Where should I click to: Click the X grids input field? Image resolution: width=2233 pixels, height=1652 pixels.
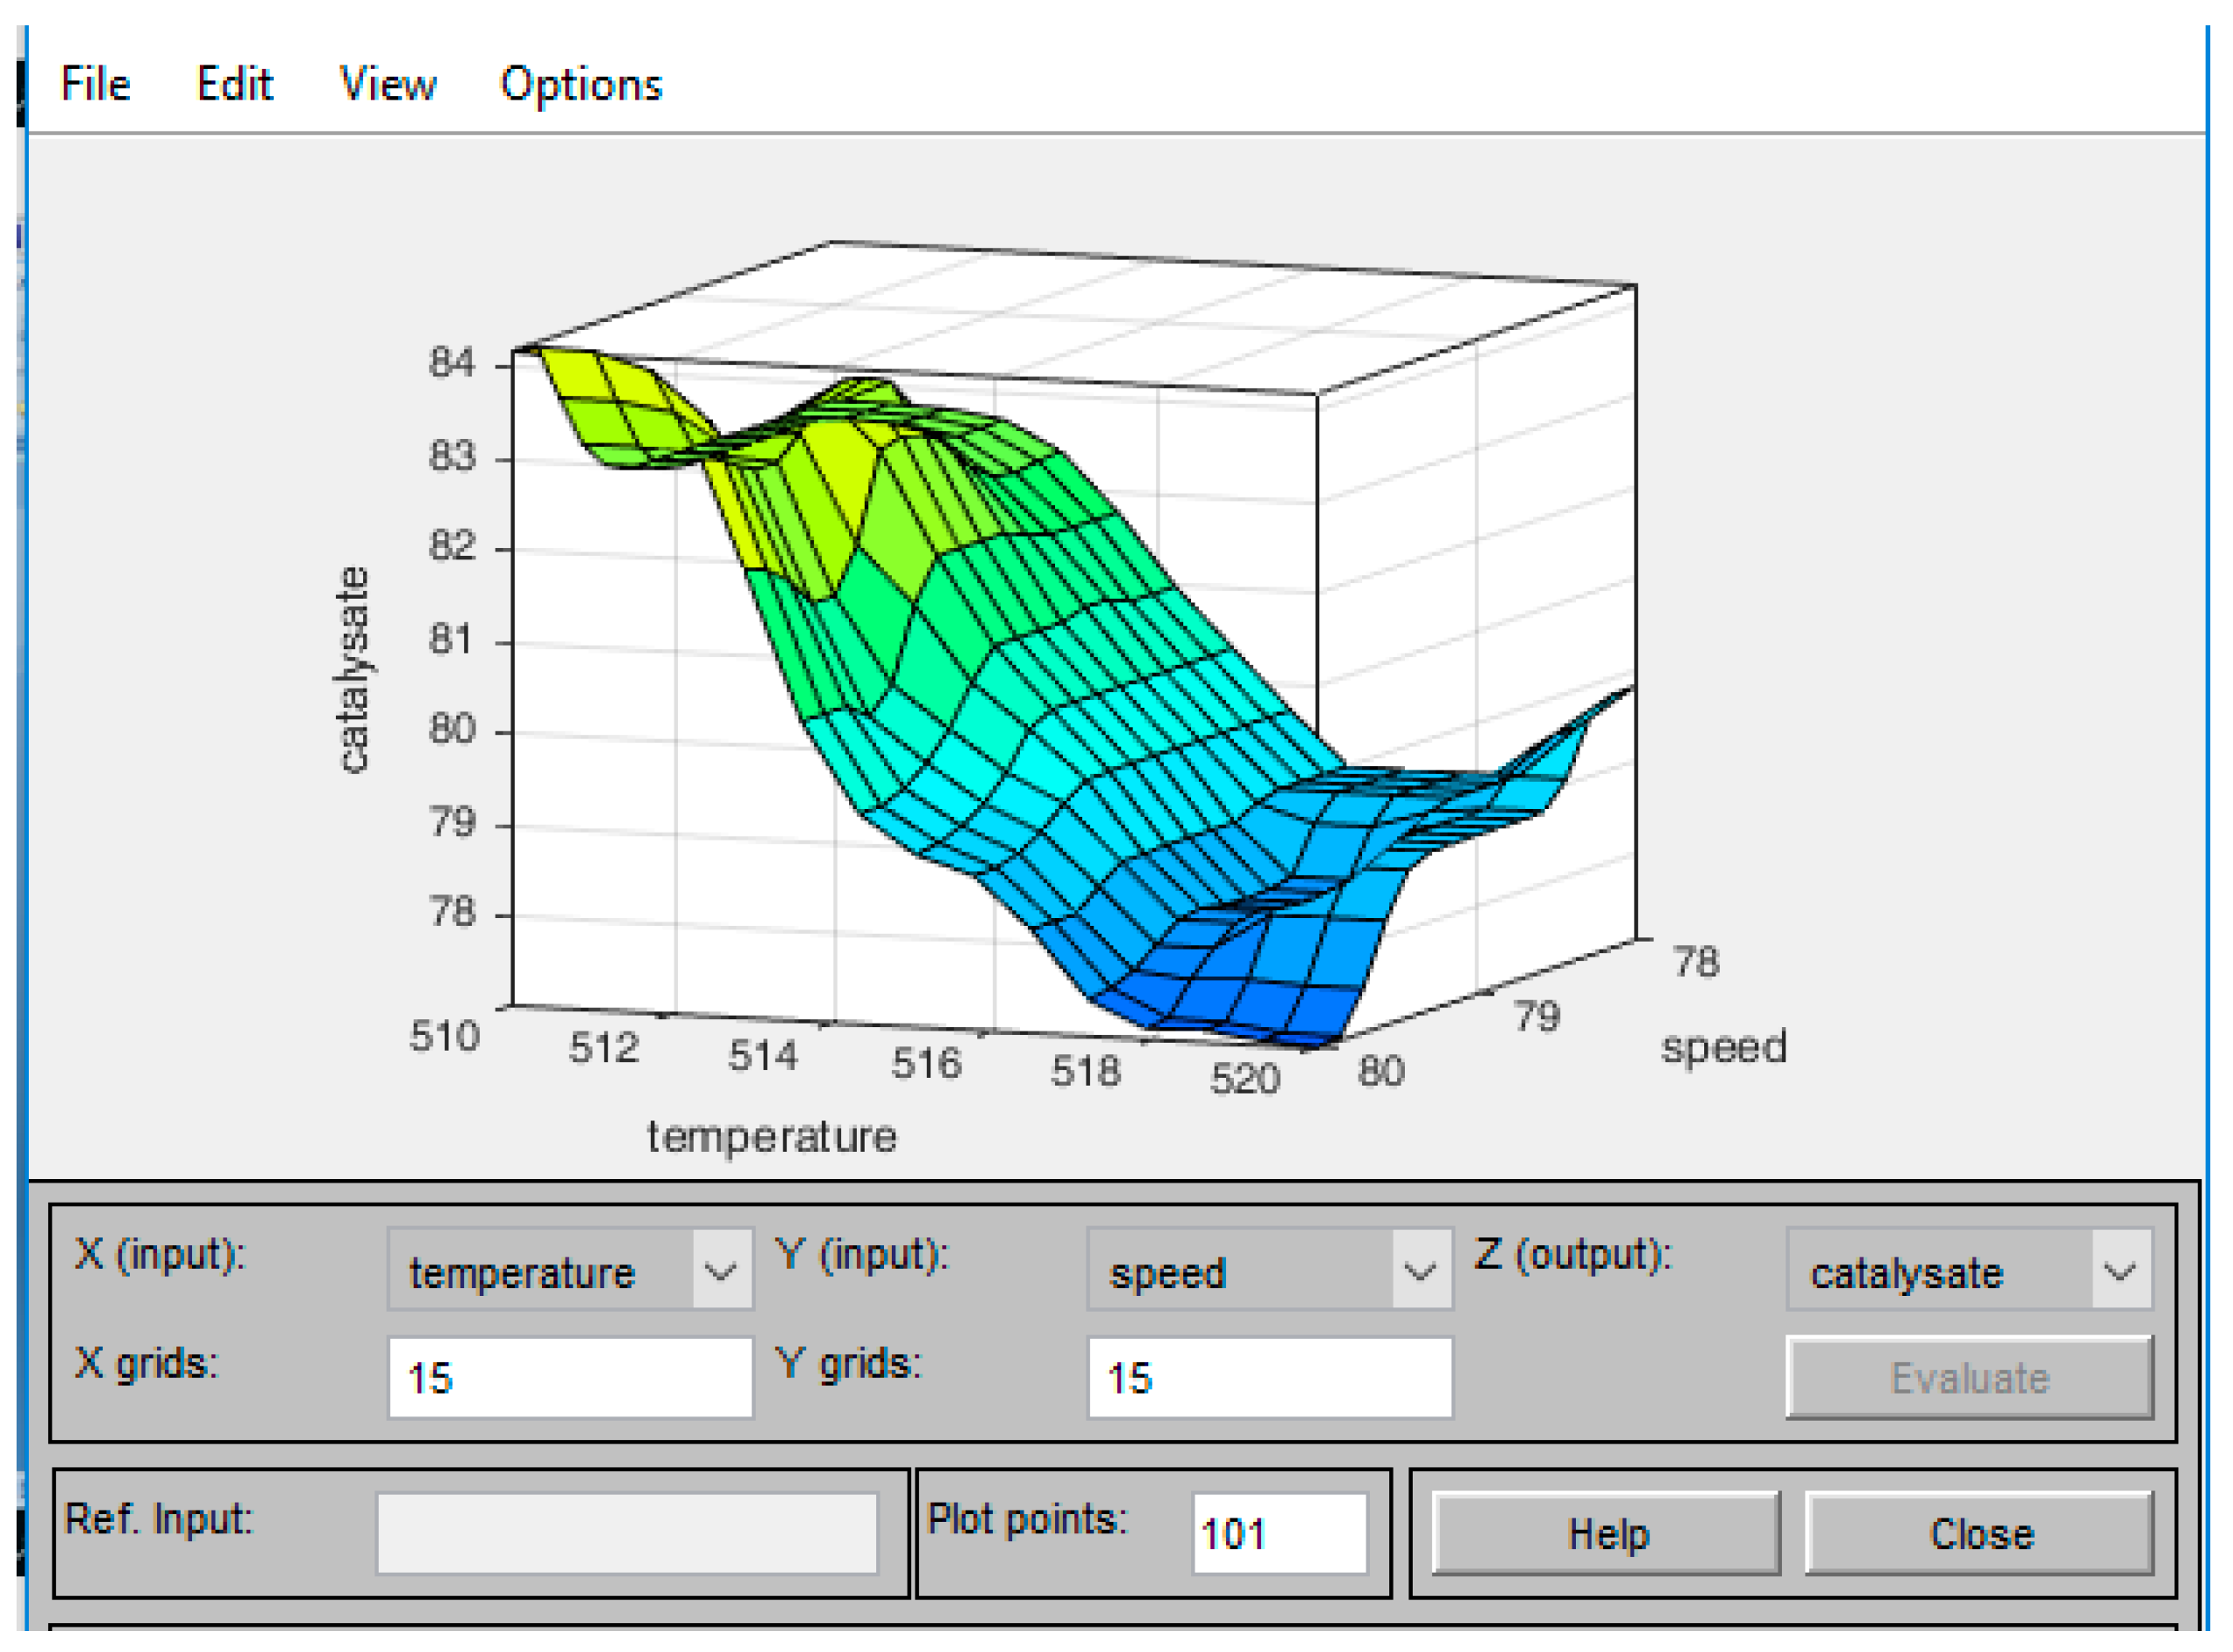click(x=570, y=1379)
